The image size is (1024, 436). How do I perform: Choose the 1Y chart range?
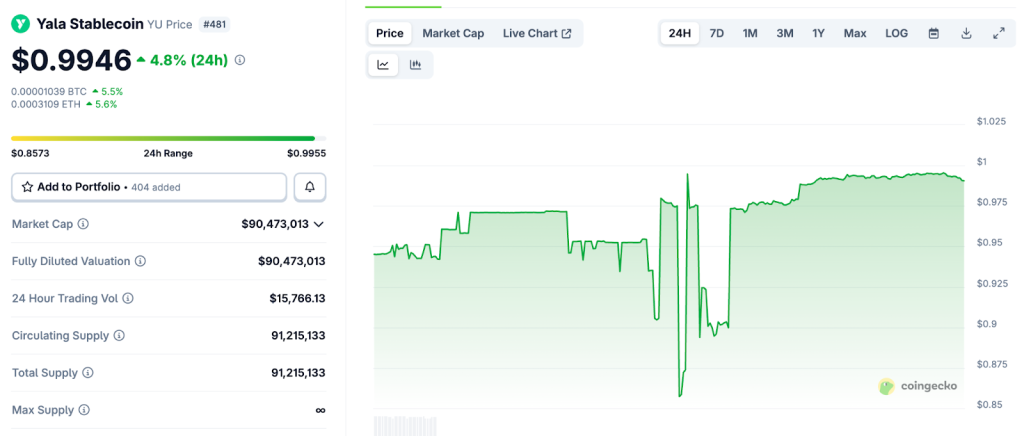coord(818,33)
